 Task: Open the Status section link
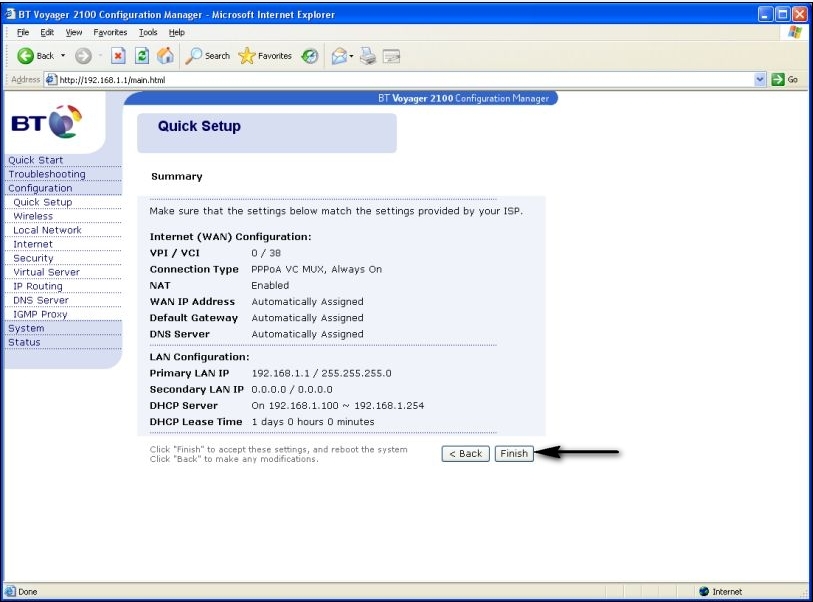24,342
